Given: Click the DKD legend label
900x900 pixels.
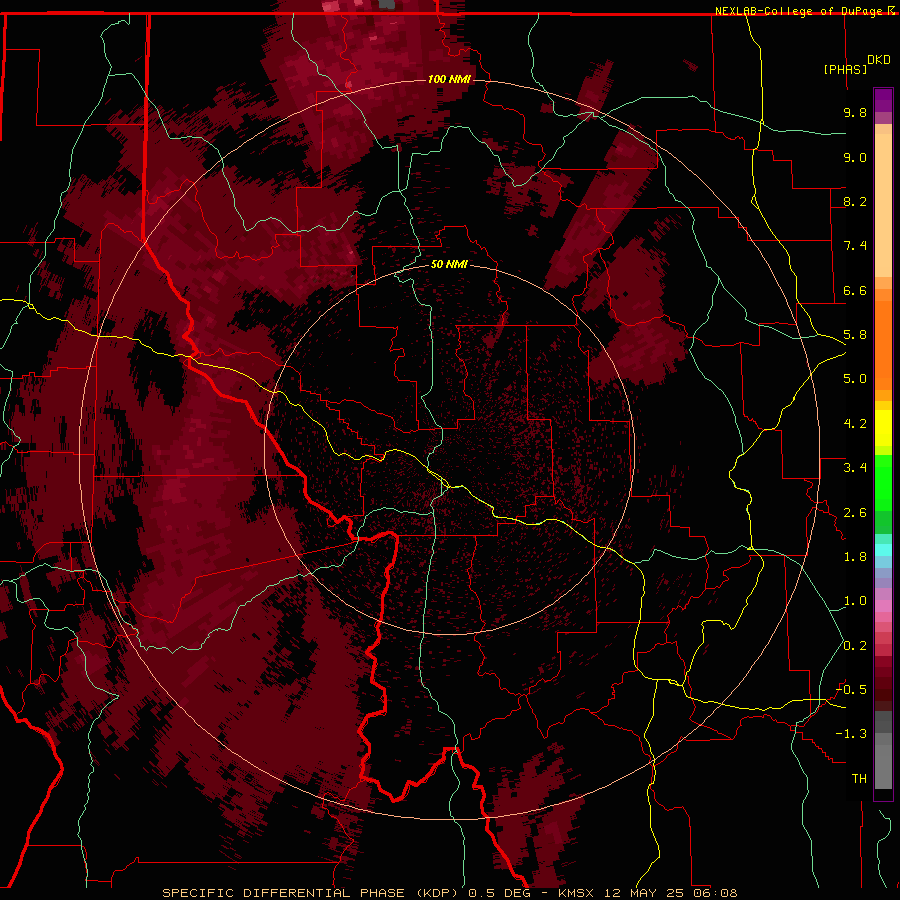Looking at the screenshot, I should pyautogui.click(x=878, y=60).
